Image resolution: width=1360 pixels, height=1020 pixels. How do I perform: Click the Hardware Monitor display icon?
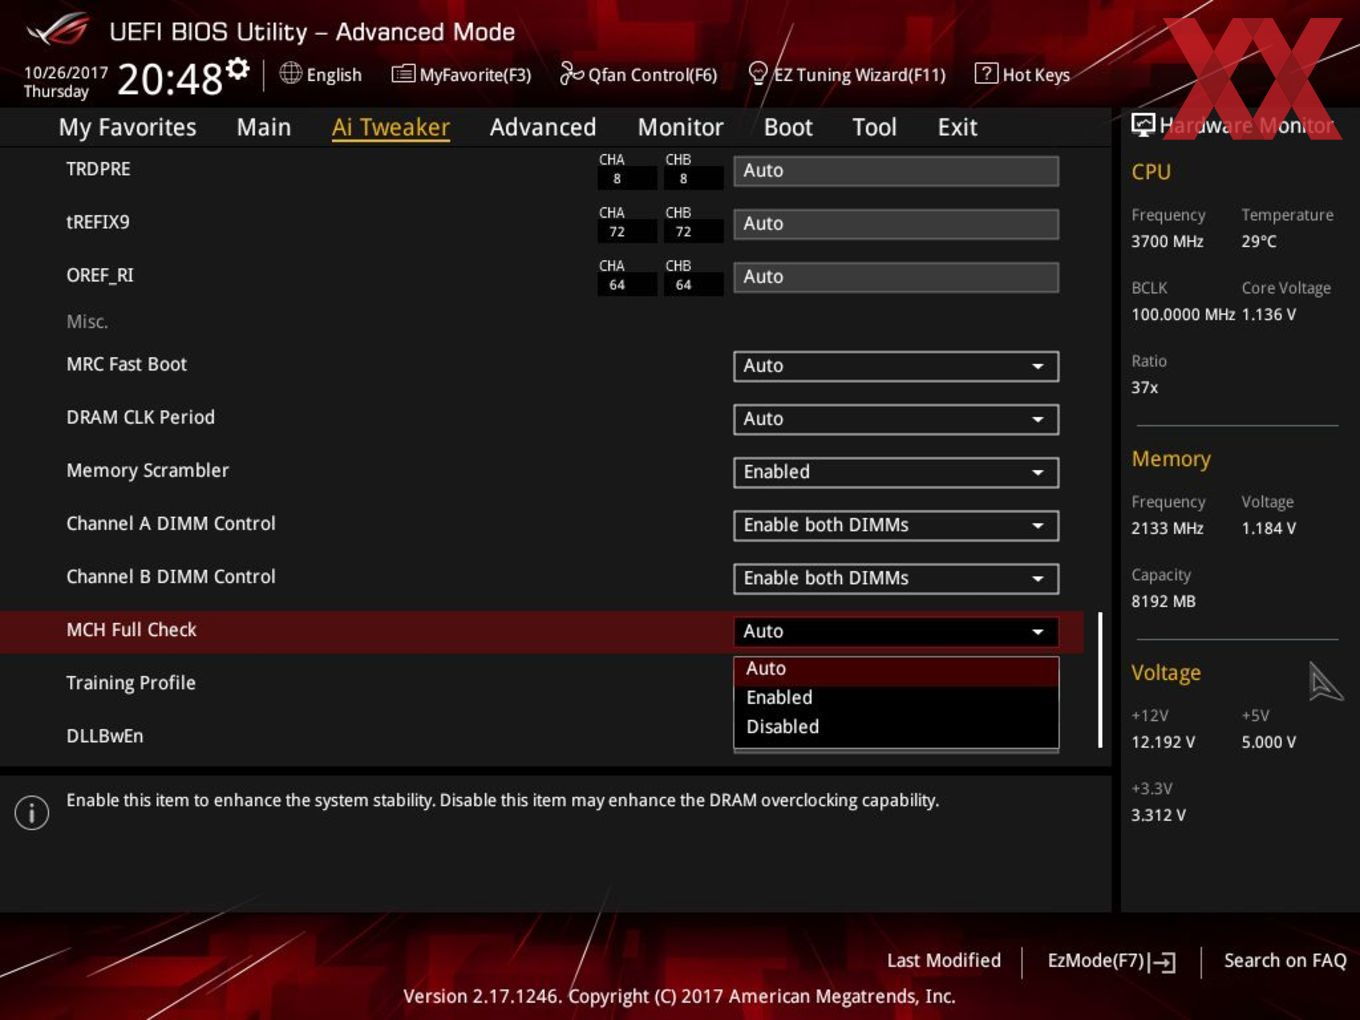[1143, 125]
